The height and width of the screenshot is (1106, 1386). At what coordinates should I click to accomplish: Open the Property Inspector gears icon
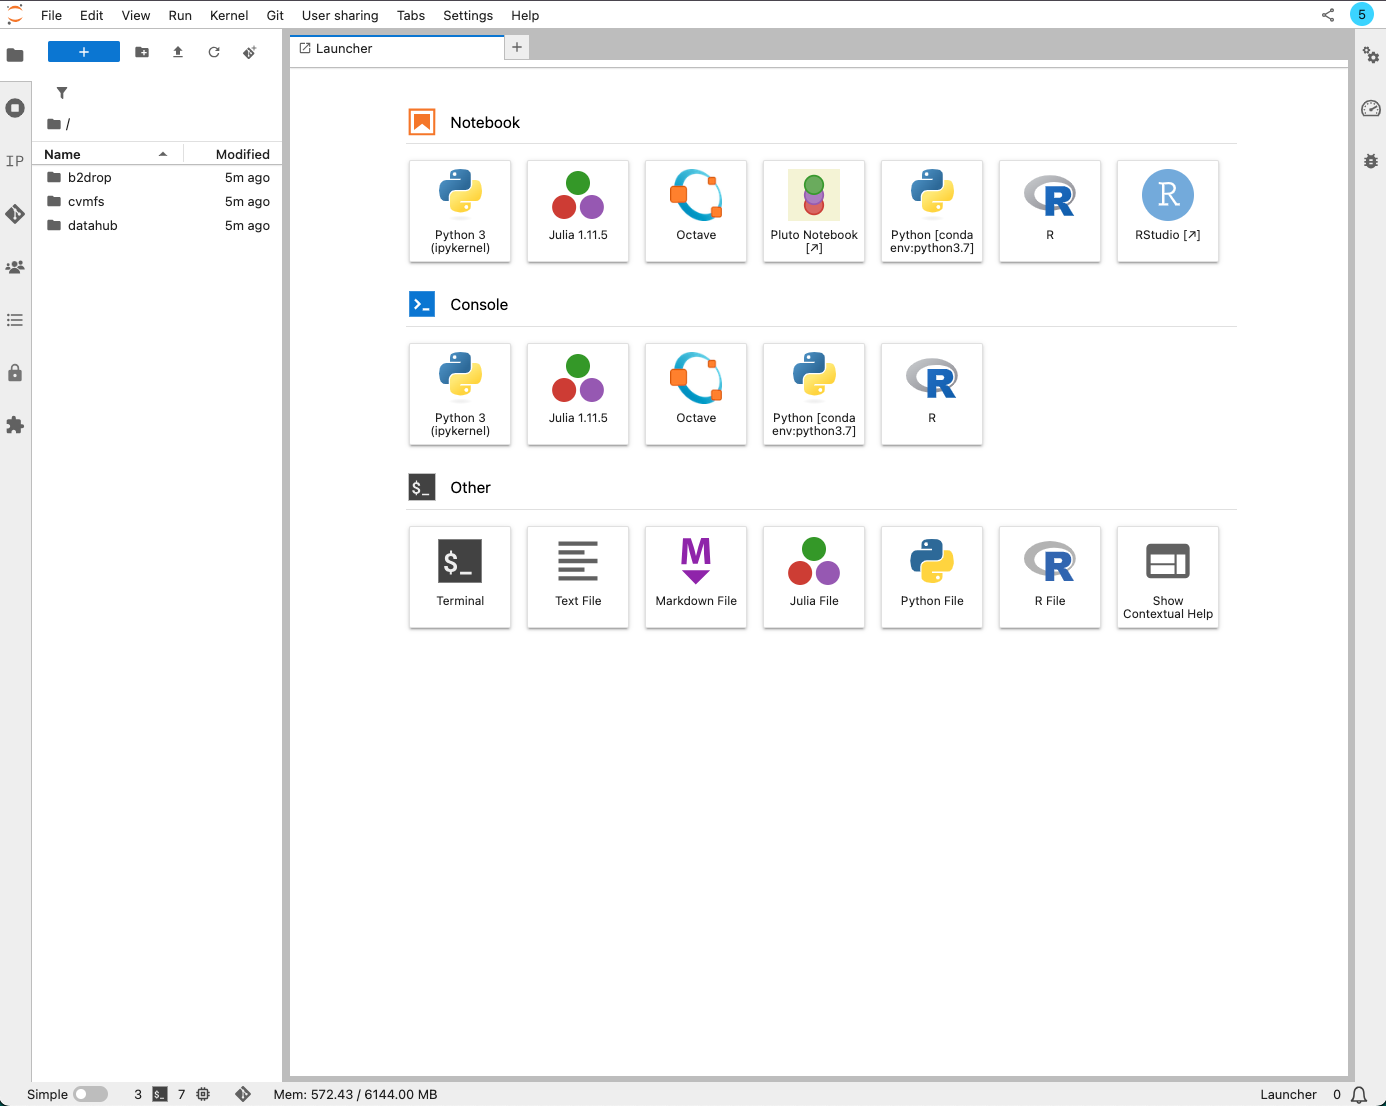tap(1371, 55)
